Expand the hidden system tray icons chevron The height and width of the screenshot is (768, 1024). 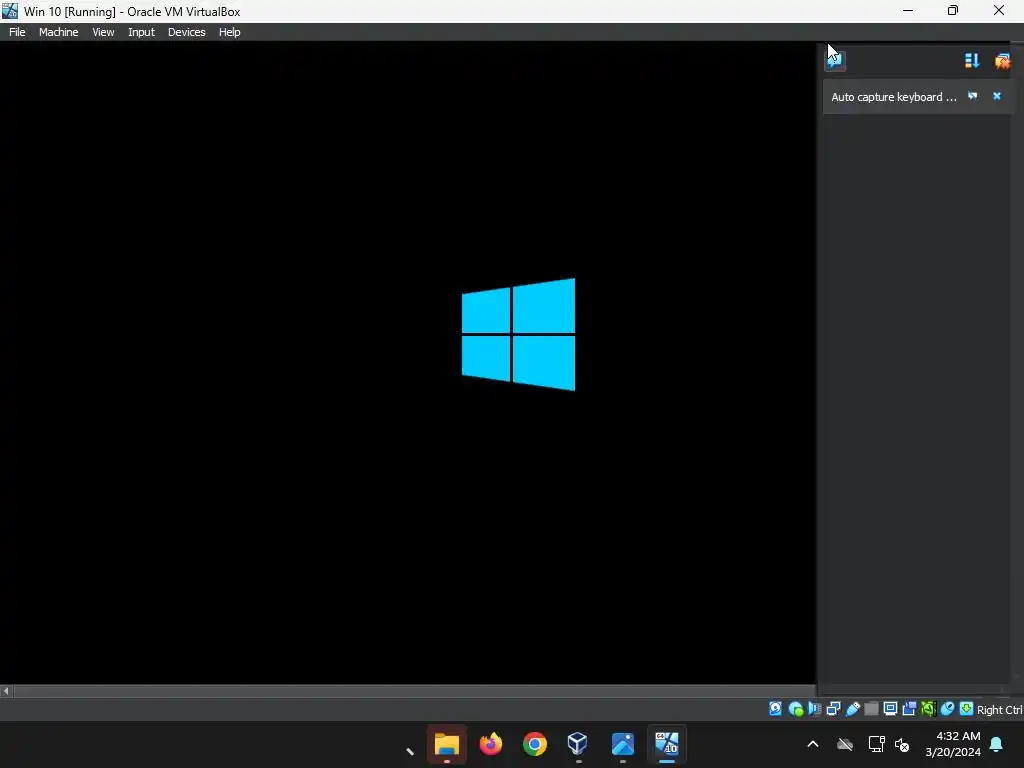coord(813,744)
